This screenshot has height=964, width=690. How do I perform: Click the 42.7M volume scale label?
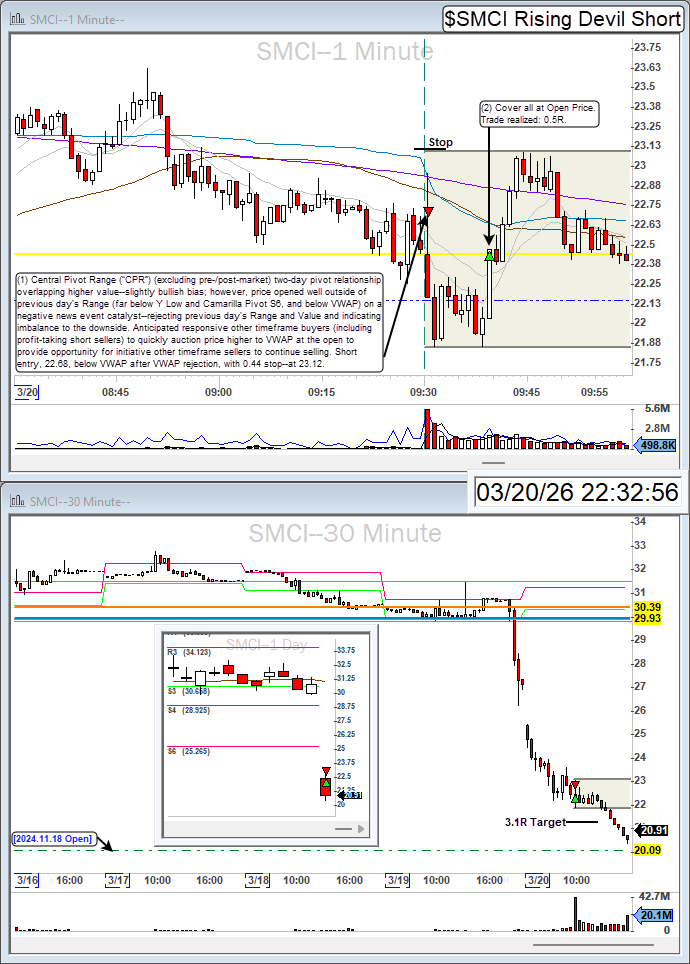tap(655, 896)
